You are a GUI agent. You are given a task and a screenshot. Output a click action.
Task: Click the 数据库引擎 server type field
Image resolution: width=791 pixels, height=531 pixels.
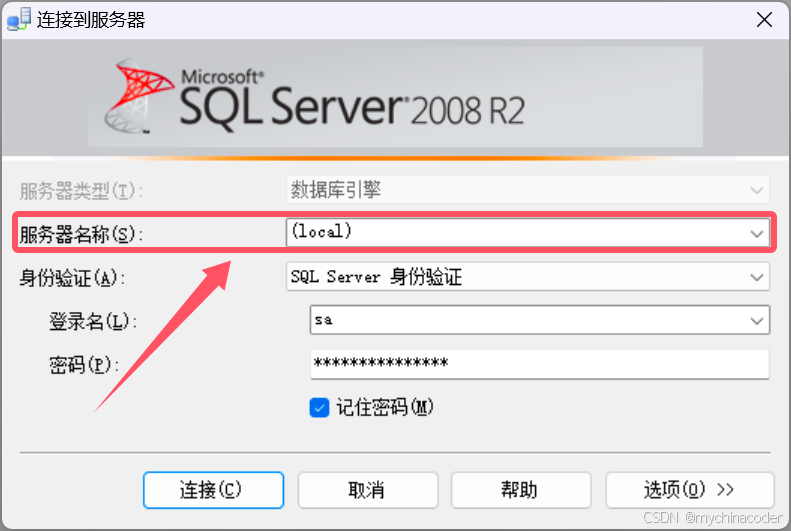(x=528, y=190)
